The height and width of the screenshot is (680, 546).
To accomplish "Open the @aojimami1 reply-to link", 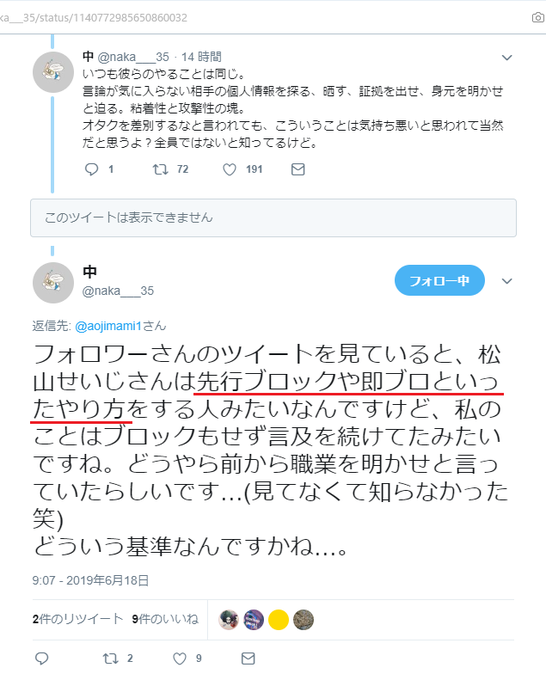I will [x=108, y=326].
